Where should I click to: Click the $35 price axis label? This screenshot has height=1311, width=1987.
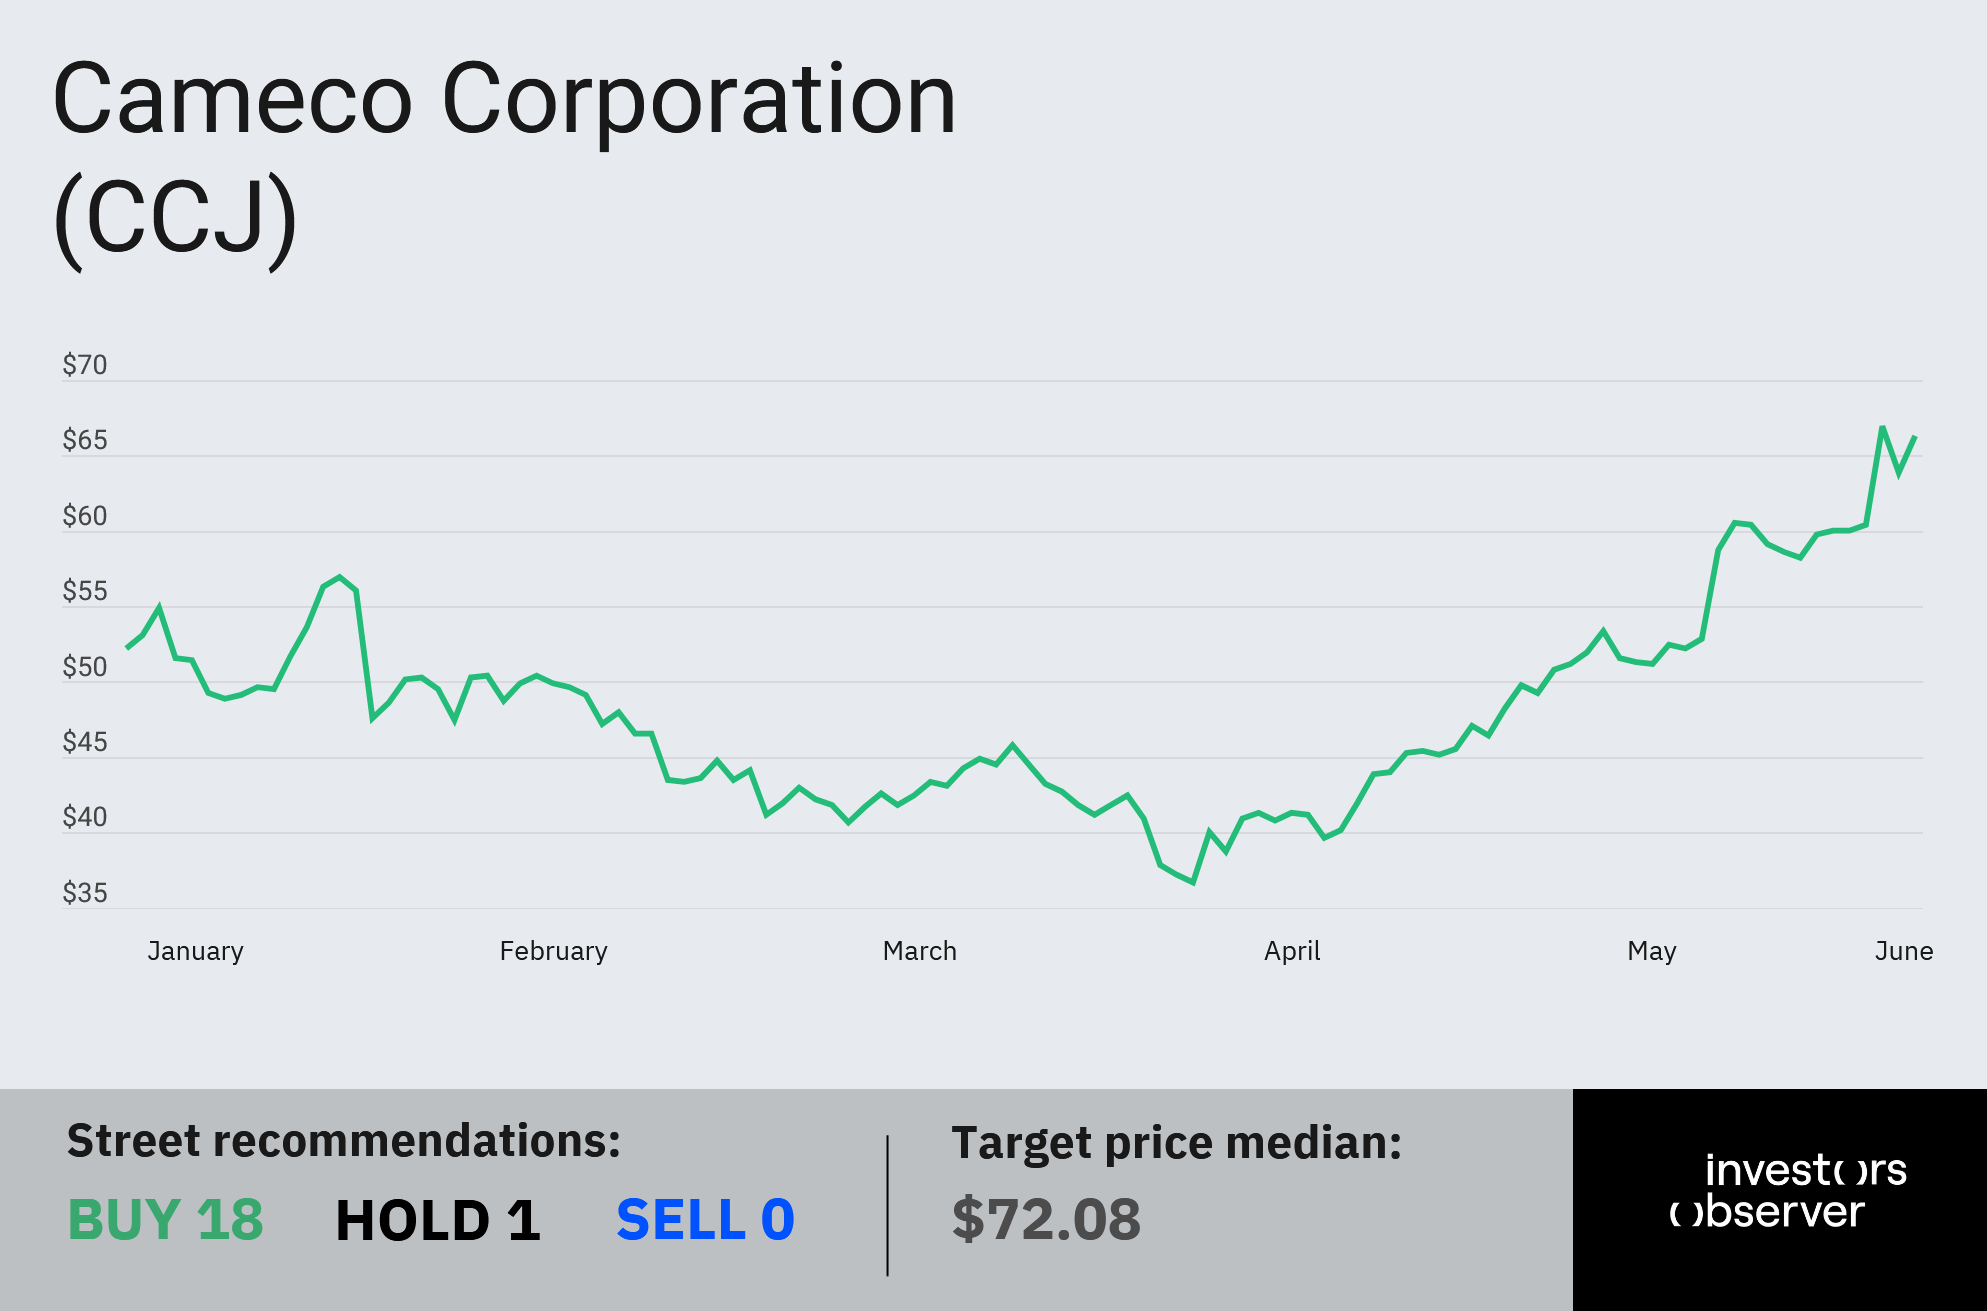tap(85, 893)
